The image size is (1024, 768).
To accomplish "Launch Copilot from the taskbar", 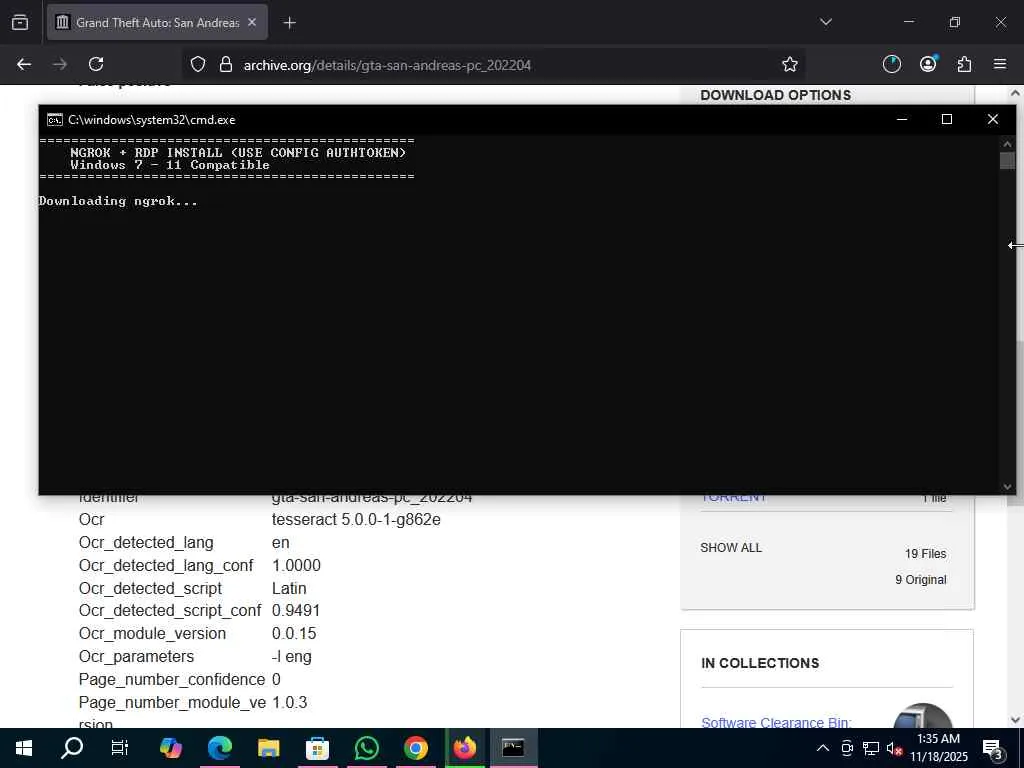I will (x=170, y=748).
